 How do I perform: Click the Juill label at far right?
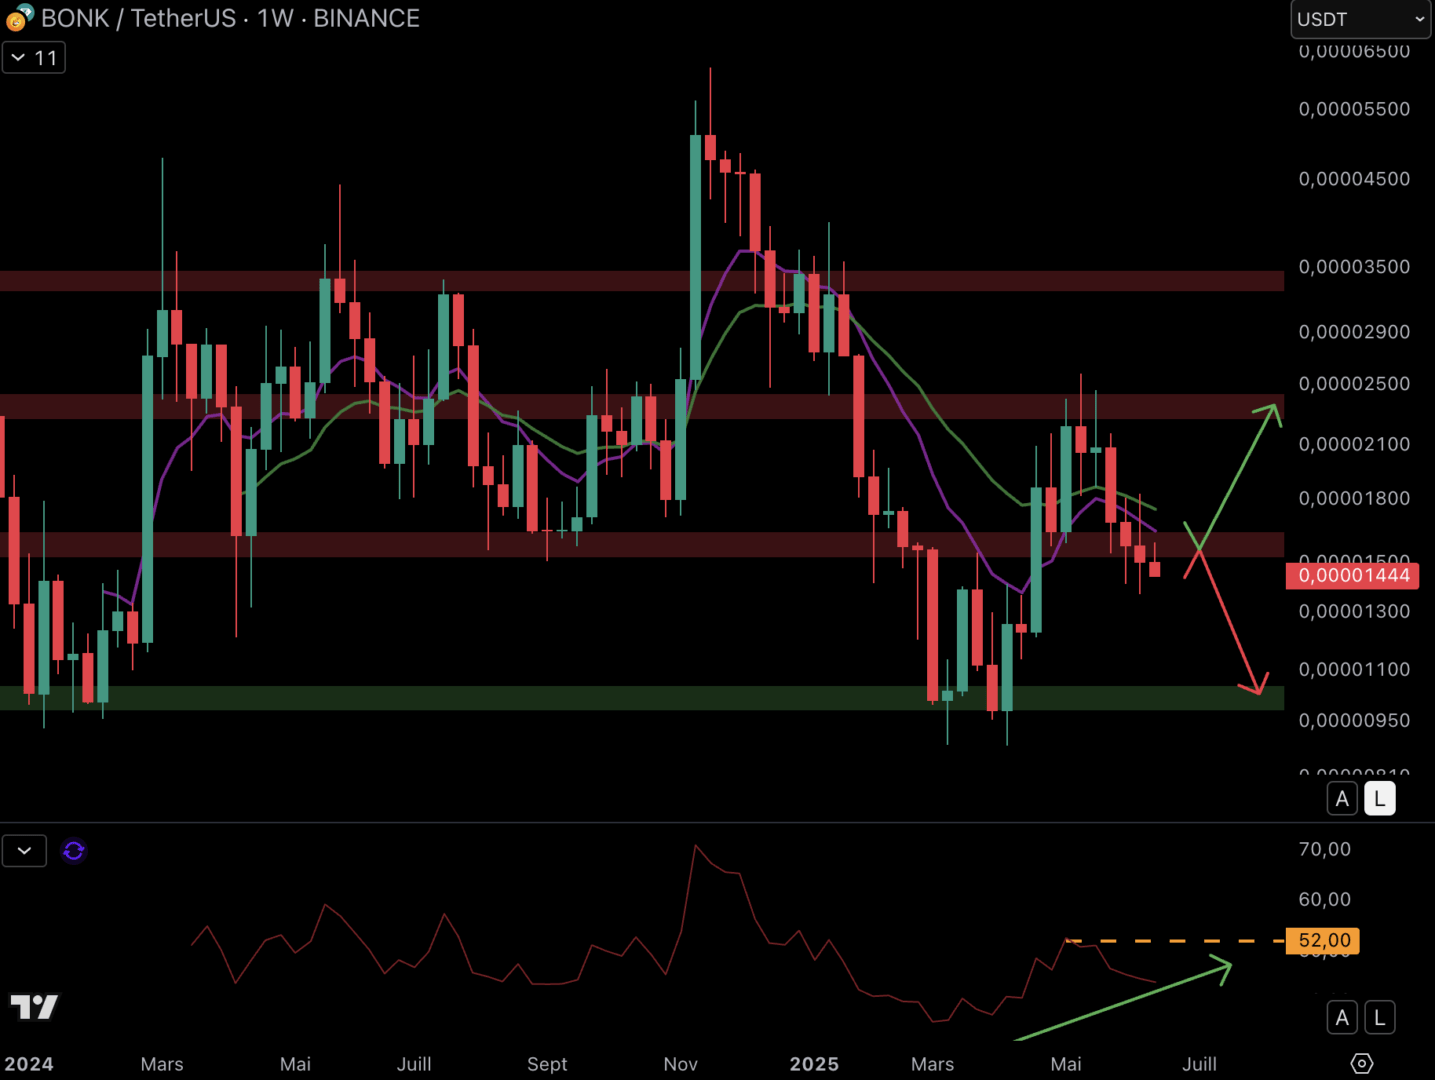coord(1199,1064)
